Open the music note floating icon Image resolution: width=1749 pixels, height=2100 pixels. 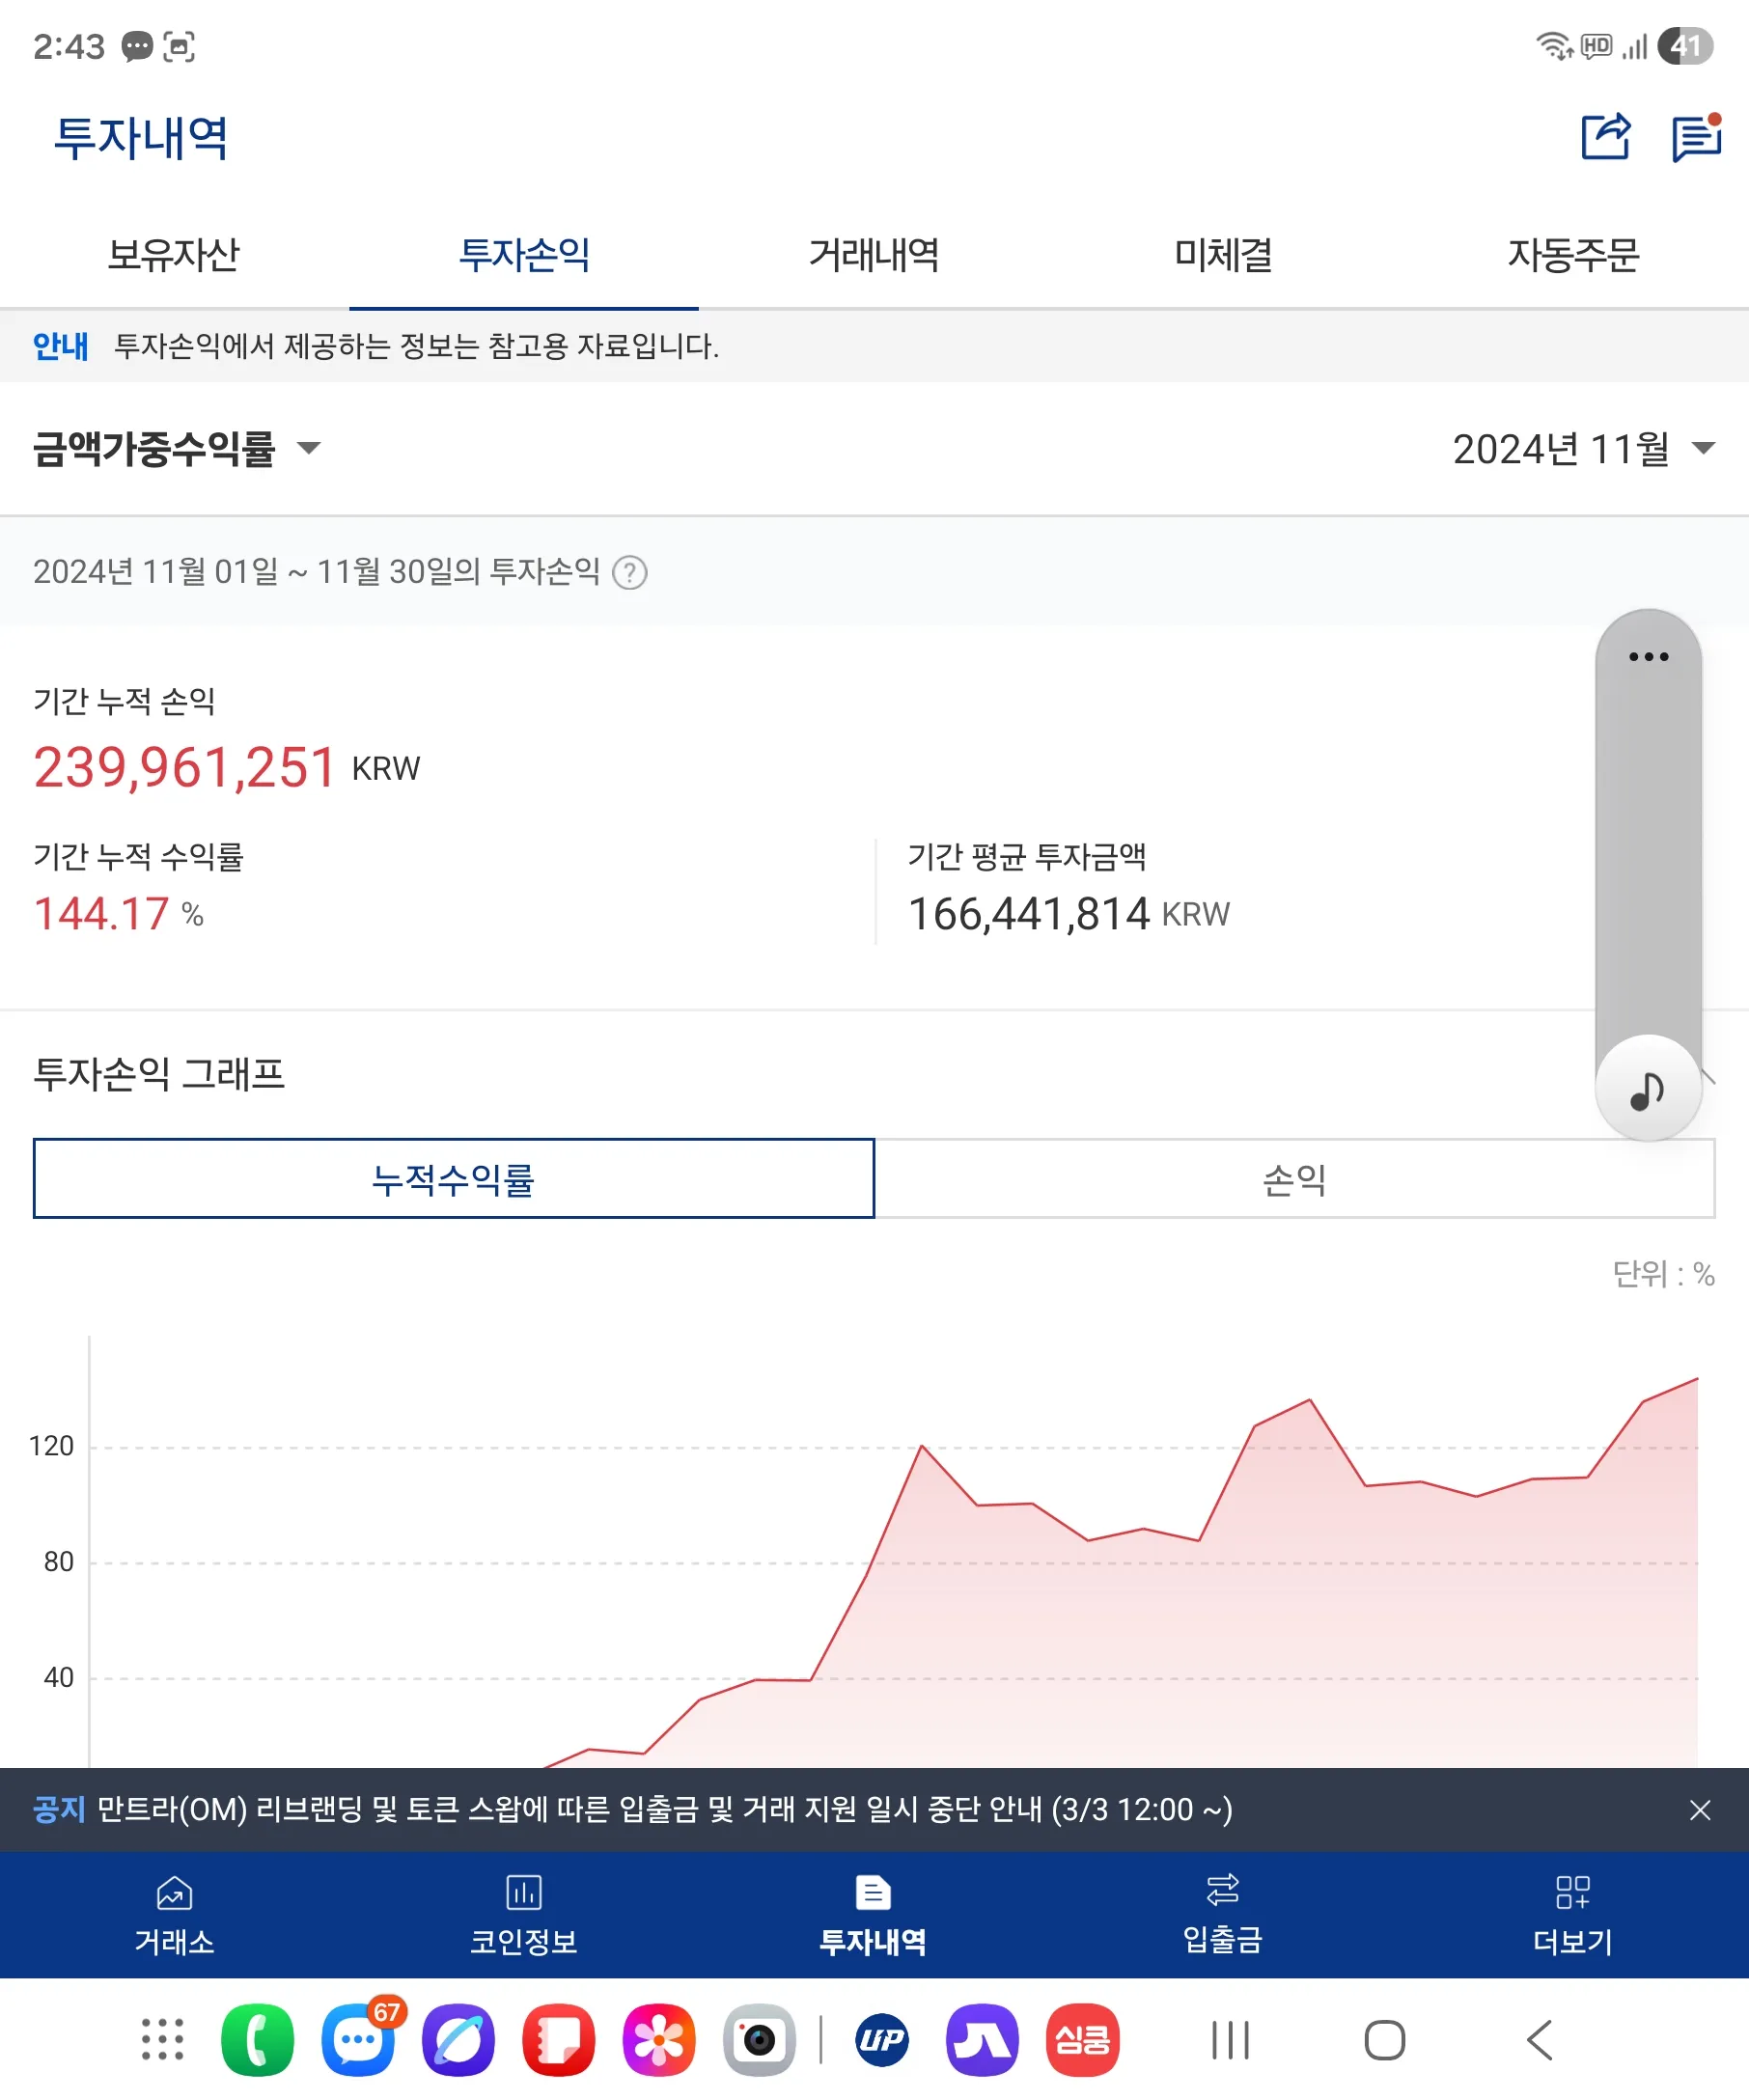[1646, 1090]
